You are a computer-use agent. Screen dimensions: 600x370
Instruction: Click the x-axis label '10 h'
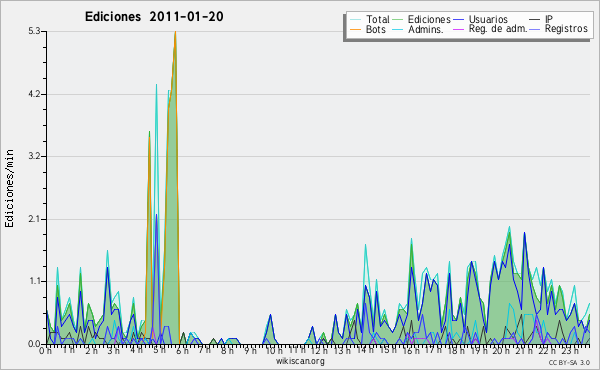(x=273, y=351)
